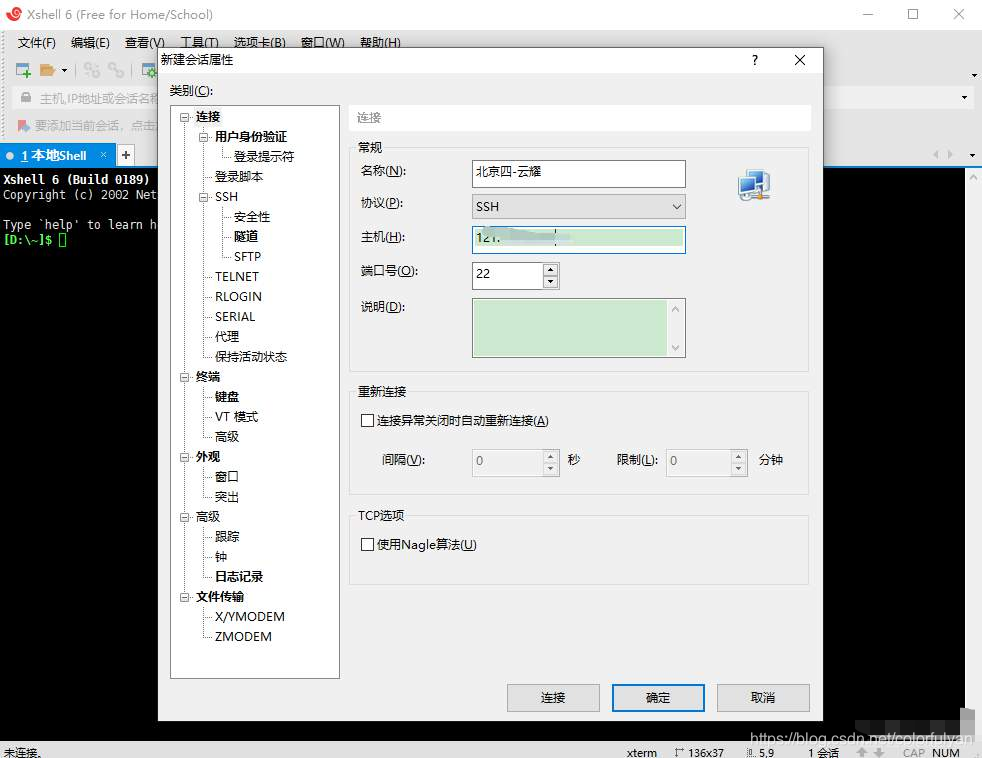Click the reconnect icon in the toolbar

[92, 70]
